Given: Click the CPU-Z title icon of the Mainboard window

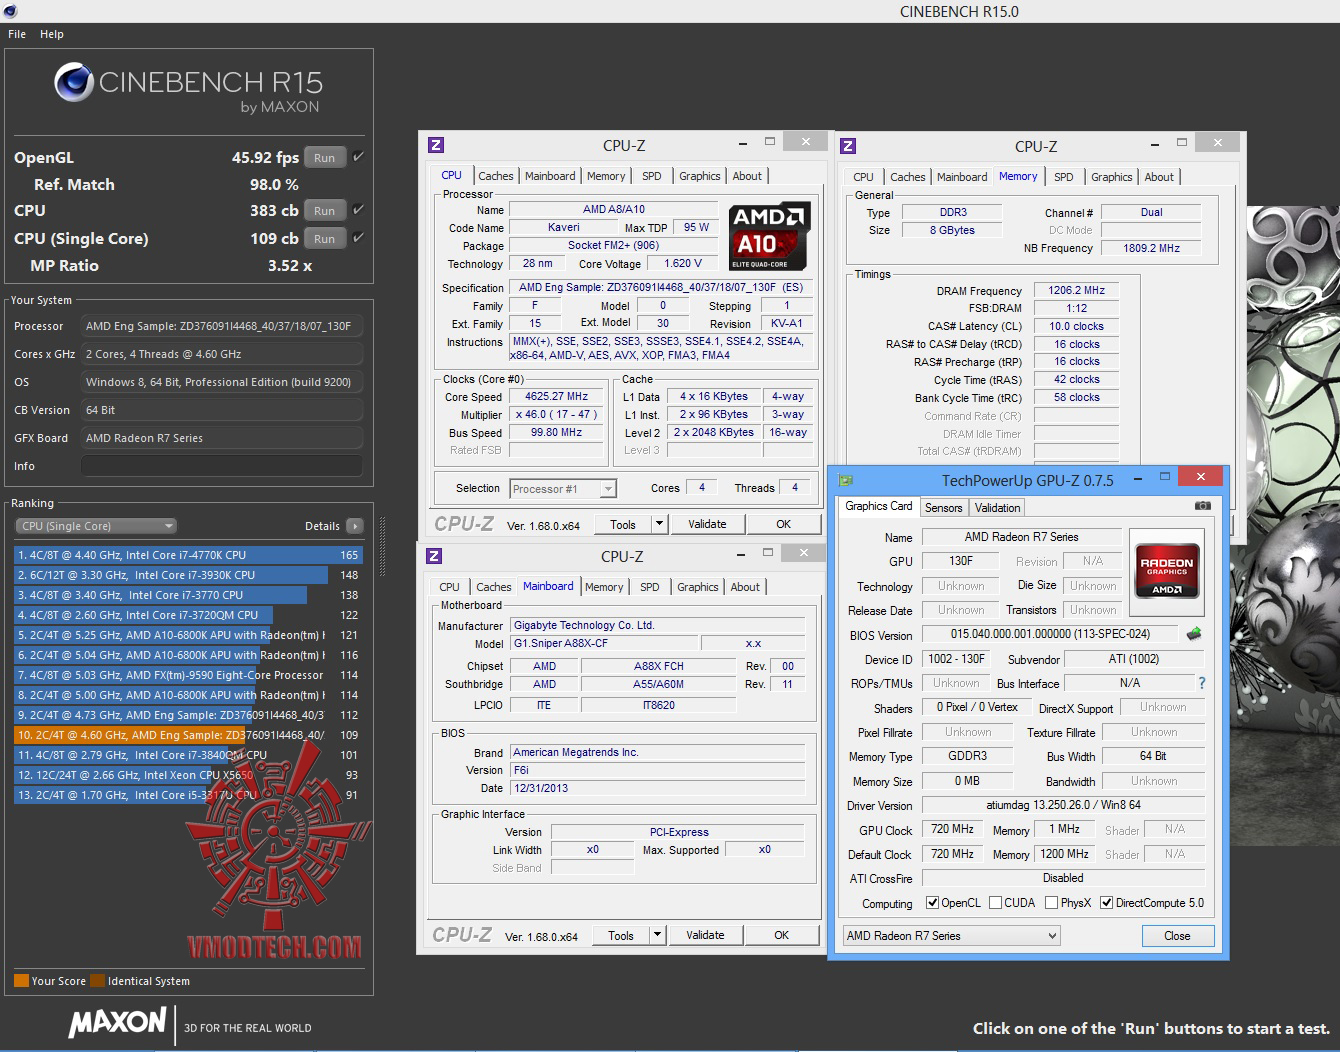Looking at the screenshot, I should (x=434, y=556).
